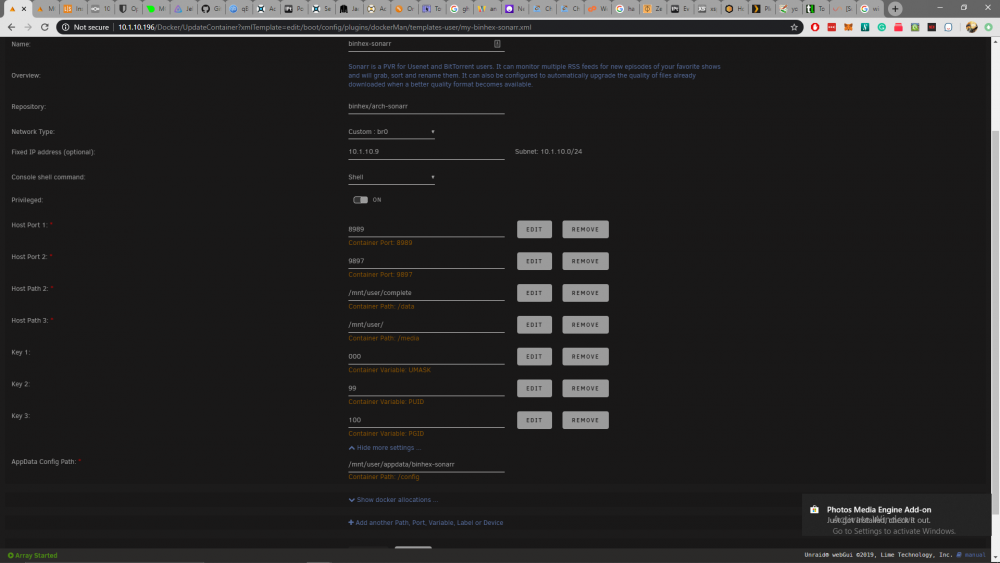Click the Key 3 value field 100

(426, 420)
